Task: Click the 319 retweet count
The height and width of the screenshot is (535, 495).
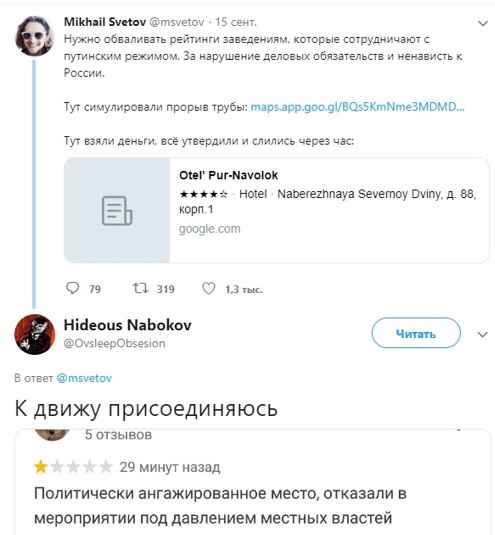Action: pos(165,289)
